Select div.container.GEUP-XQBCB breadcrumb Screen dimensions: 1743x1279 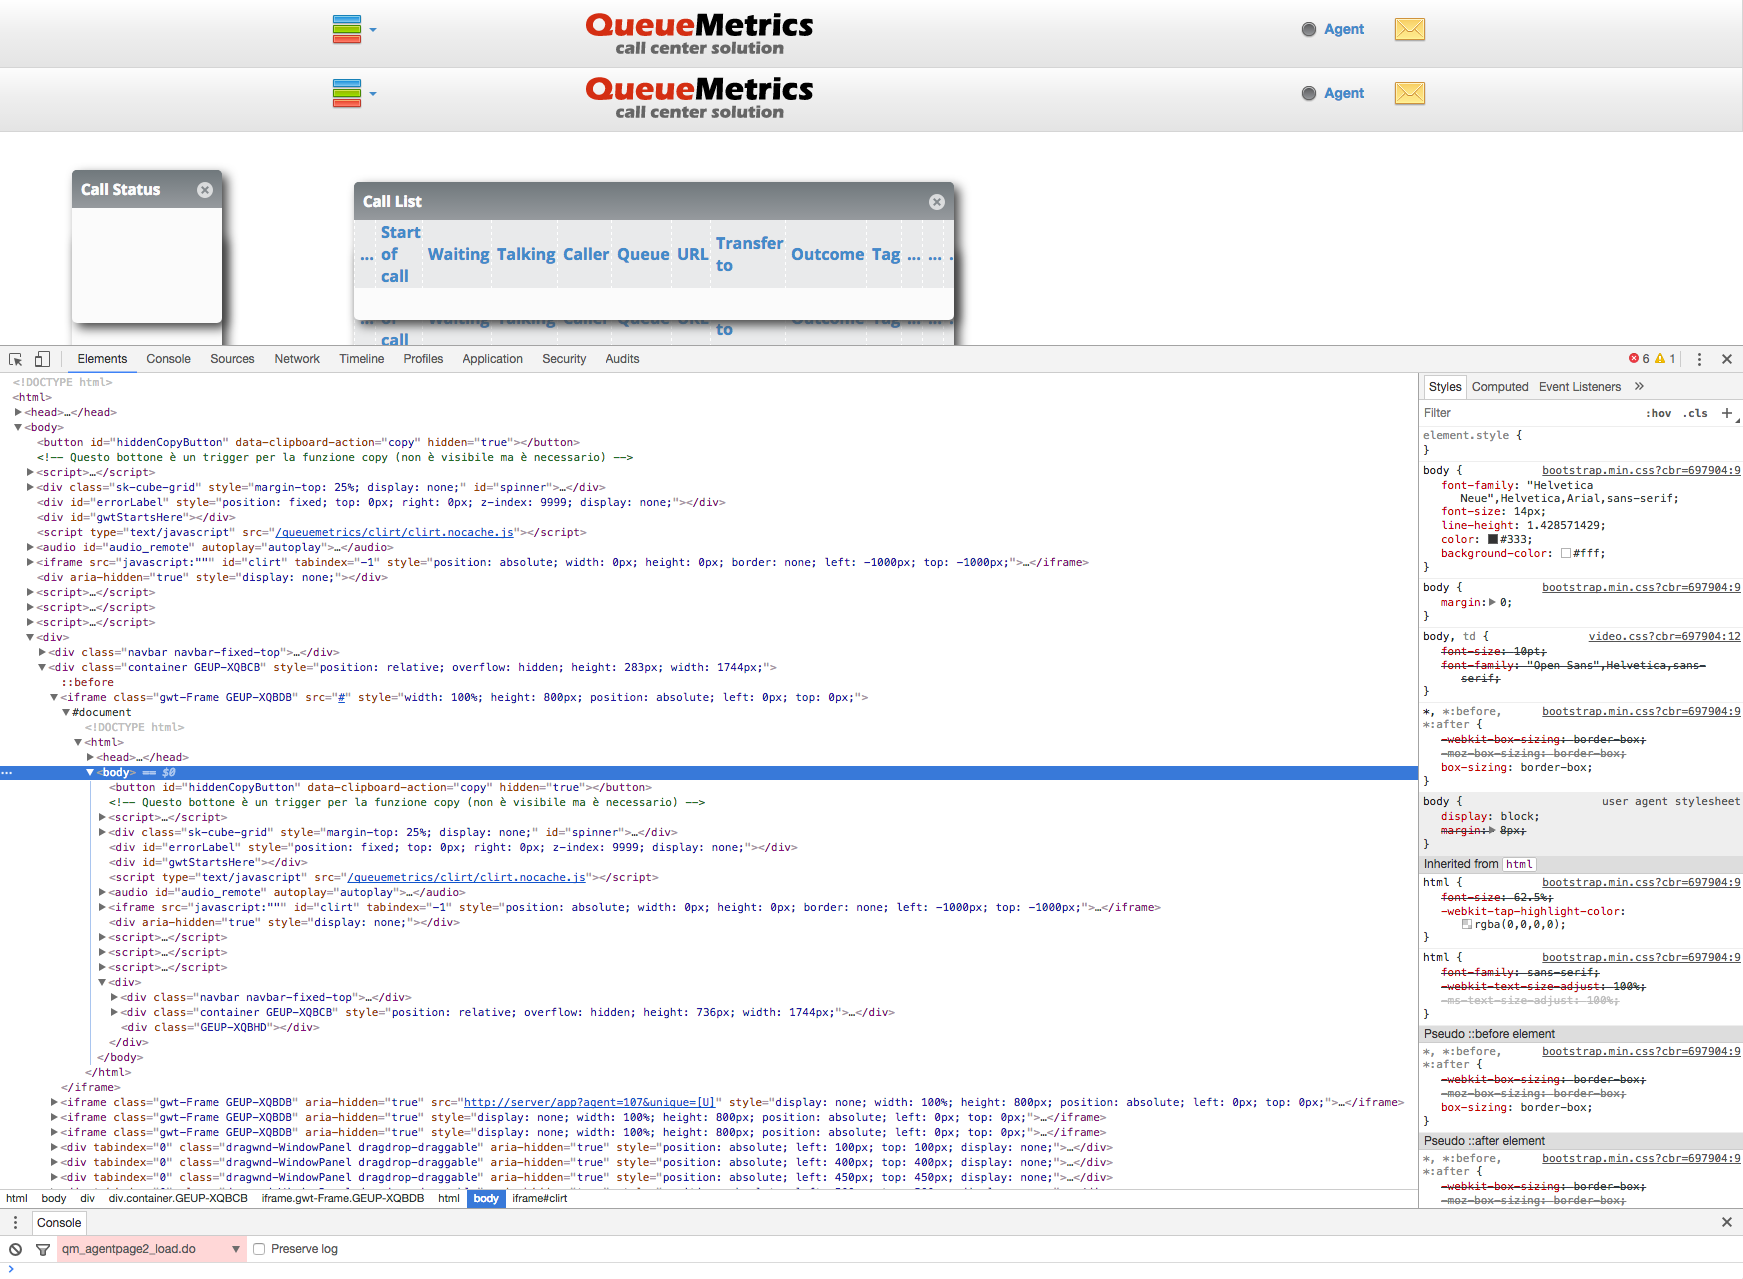pyautogui.click(x=178, y=1198)
